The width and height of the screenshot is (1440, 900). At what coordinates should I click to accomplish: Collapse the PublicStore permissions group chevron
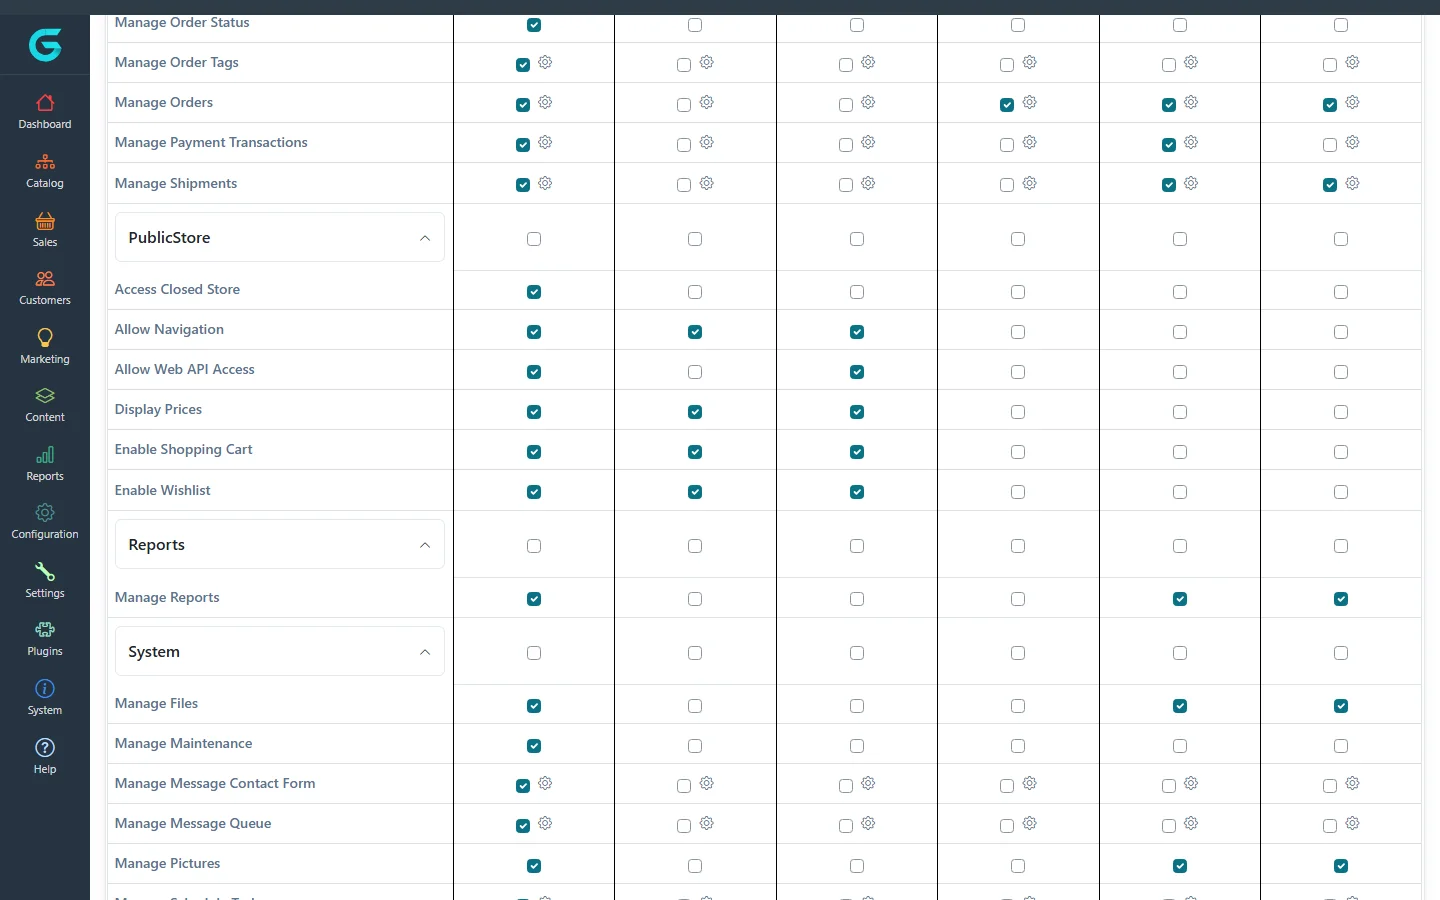[425, 238]
